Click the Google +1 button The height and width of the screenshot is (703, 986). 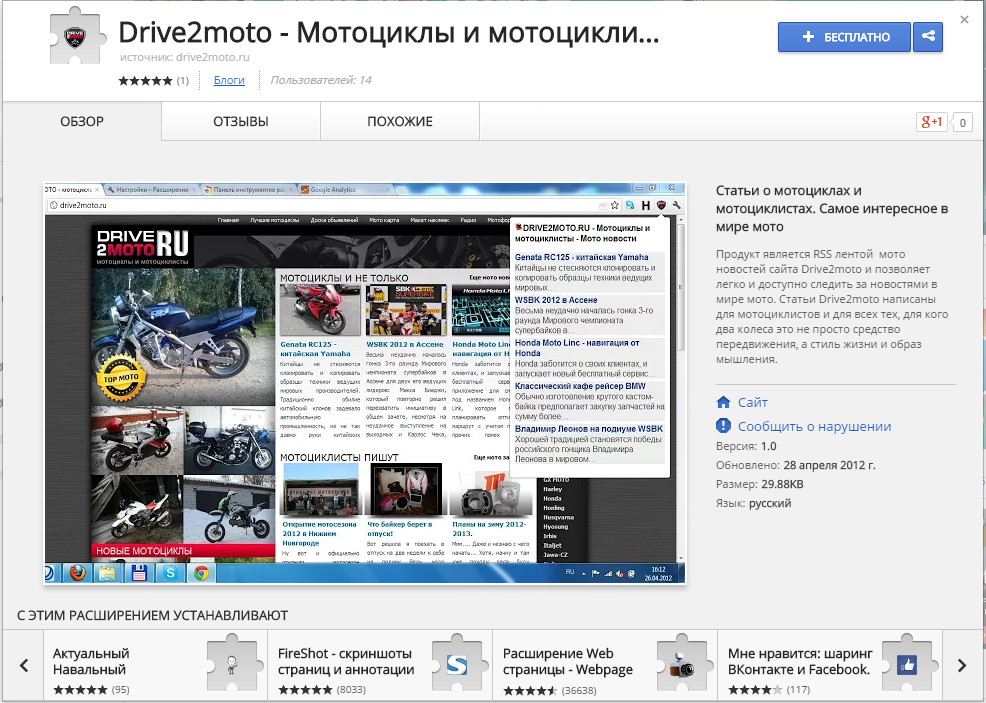coord(931,122)
